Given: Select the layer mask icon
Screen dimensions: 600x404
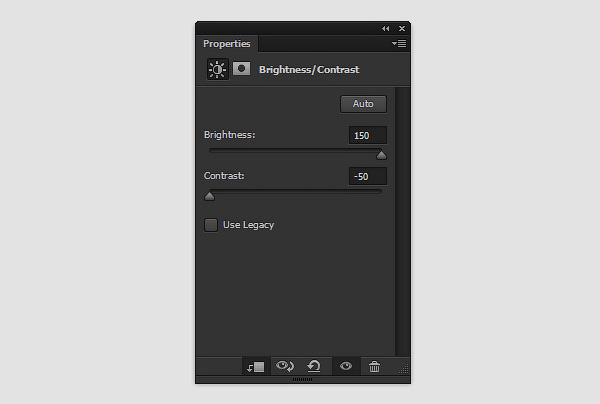Looking at the screenshot, I should 241,69.
